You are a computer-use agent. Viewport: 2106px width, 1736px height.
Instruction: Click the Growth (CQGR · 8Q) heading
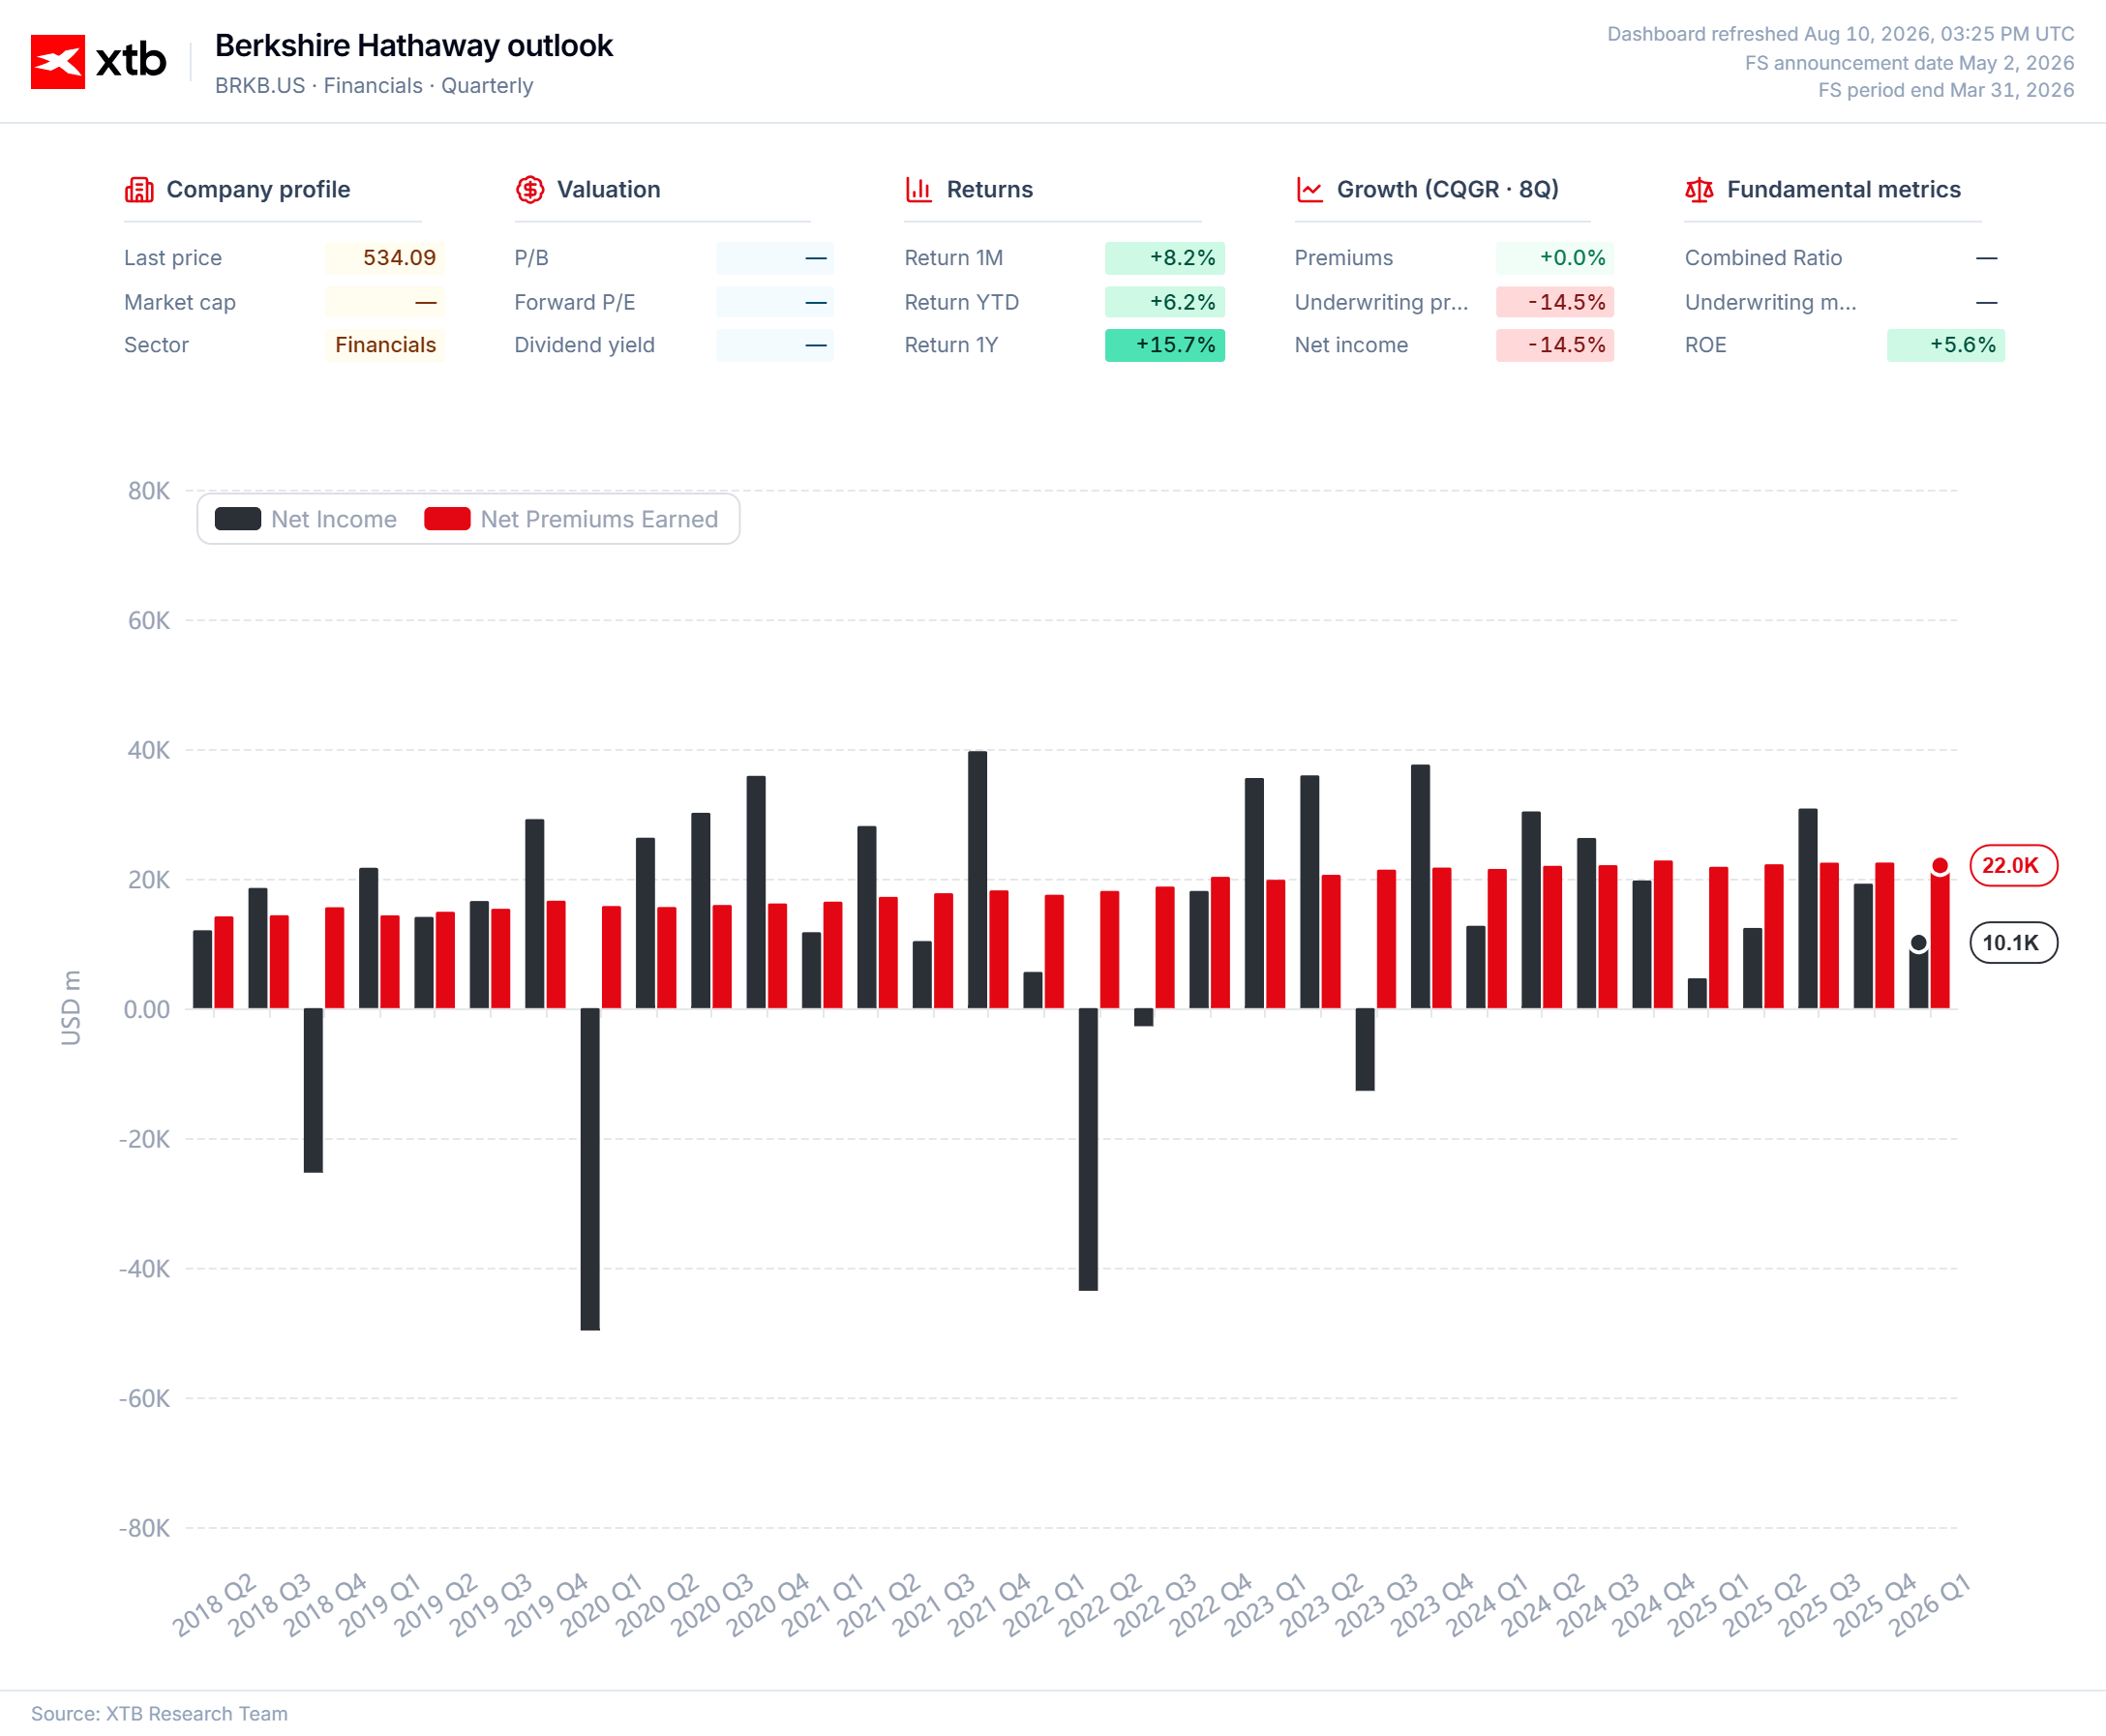(x=1448, y=190)
